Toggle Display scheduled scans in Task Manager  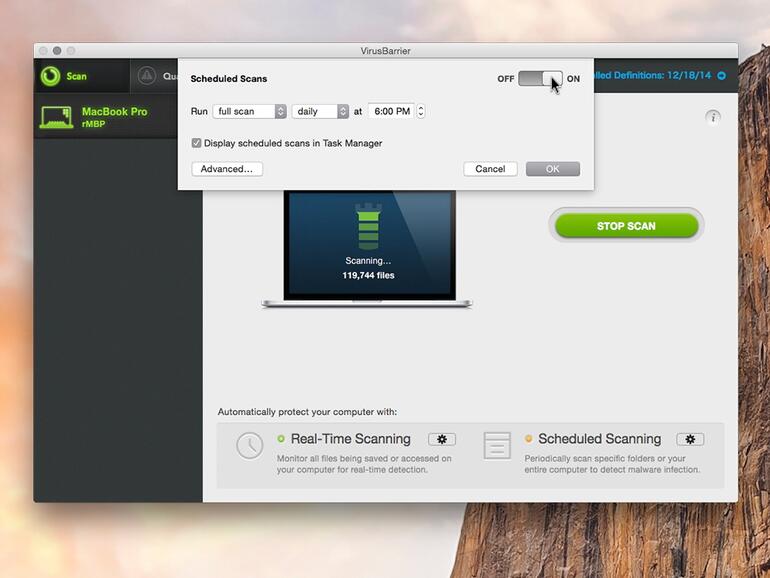[x=196, y=143]
